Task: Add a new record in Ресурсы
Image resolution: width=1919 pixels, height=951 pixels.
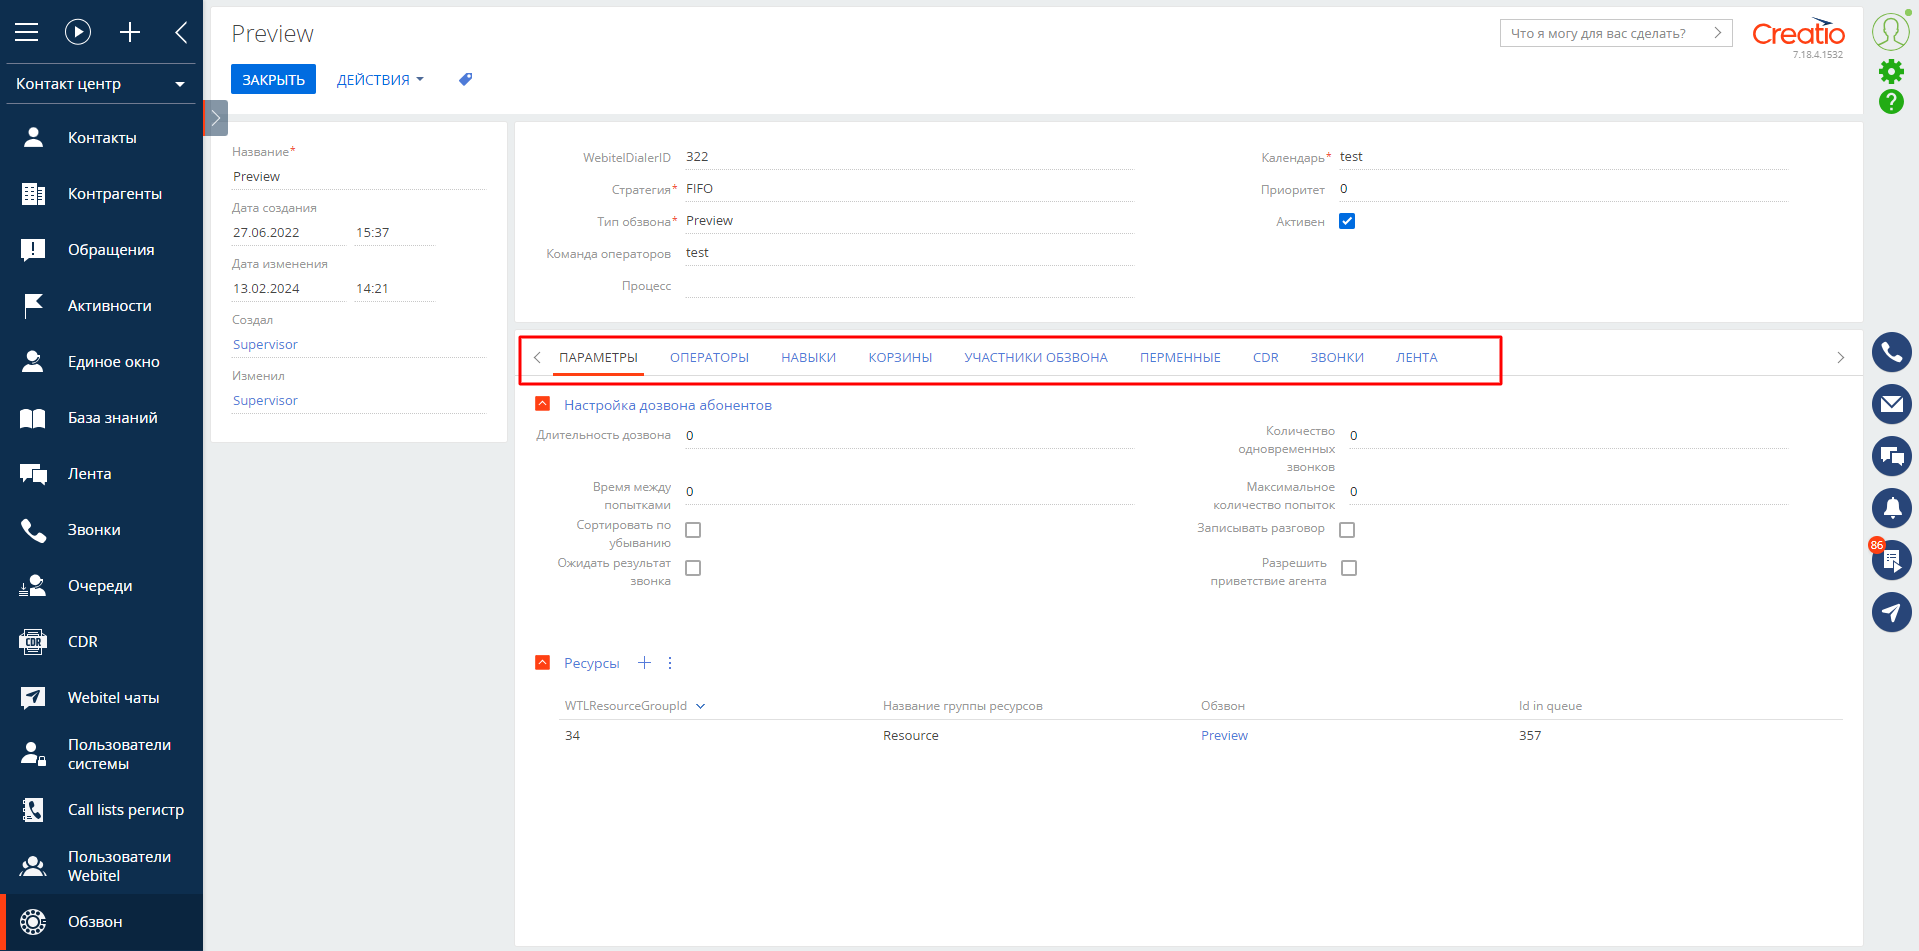Action: [645, 663]
